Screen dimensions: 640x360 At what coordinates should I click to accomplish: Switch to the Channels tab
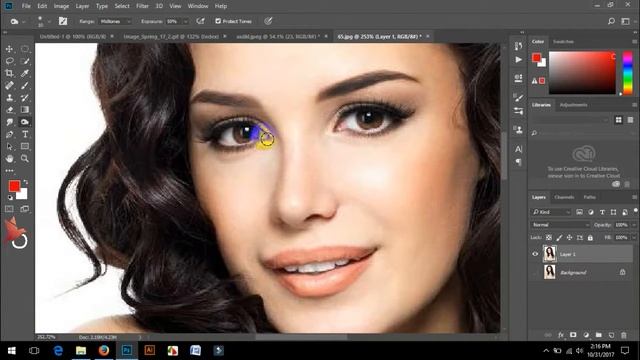pyautogui.click(x=564, y=197)
